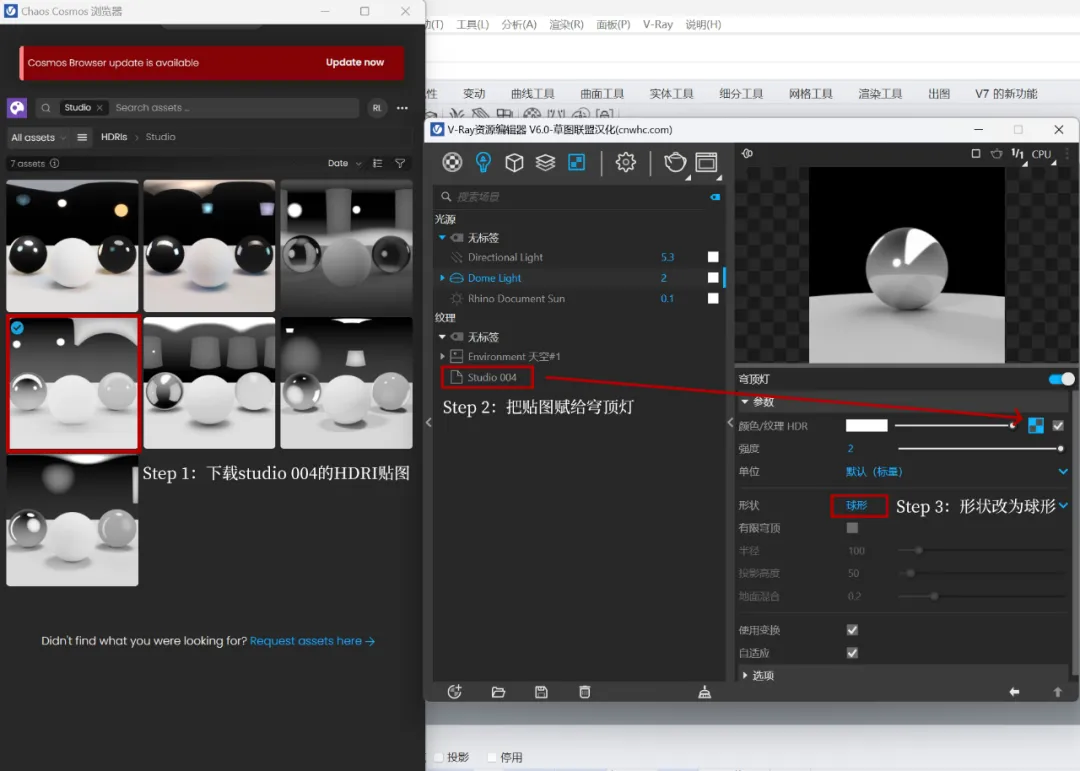1080x771 pixels.
Task: Start render with the teapot icon
Action: [x=675, y=163]
